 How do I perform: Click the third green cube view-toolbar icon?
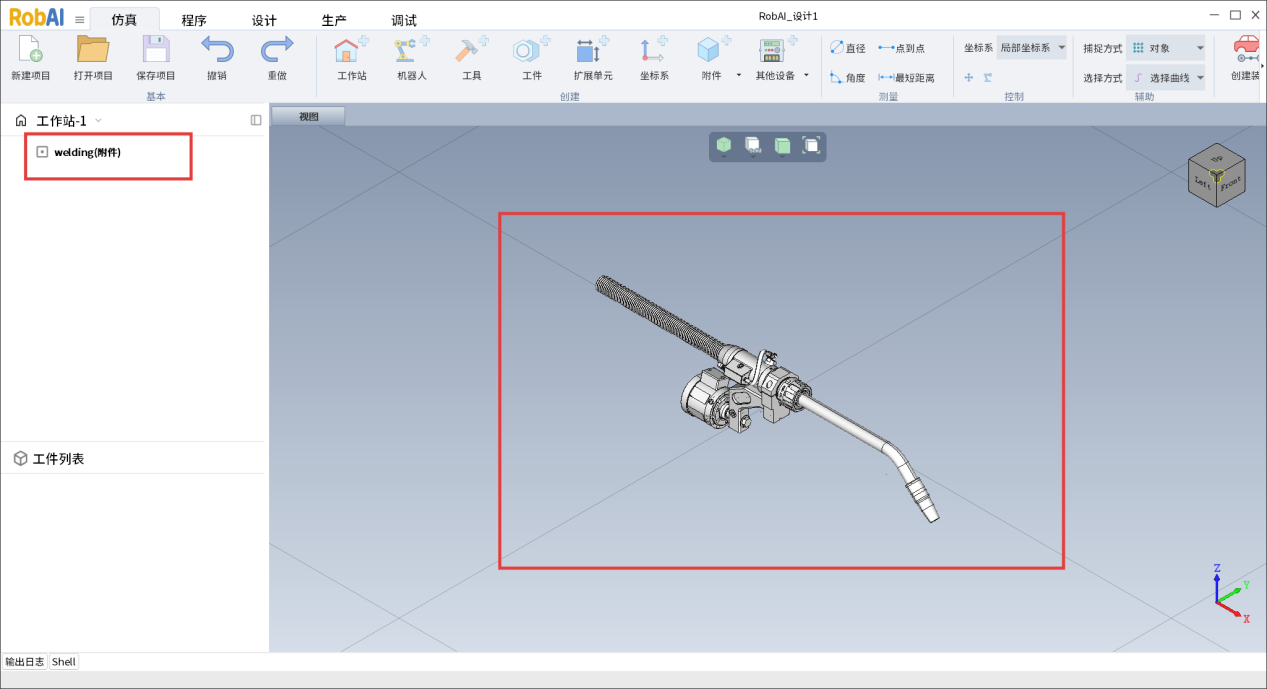coord(782,146)
